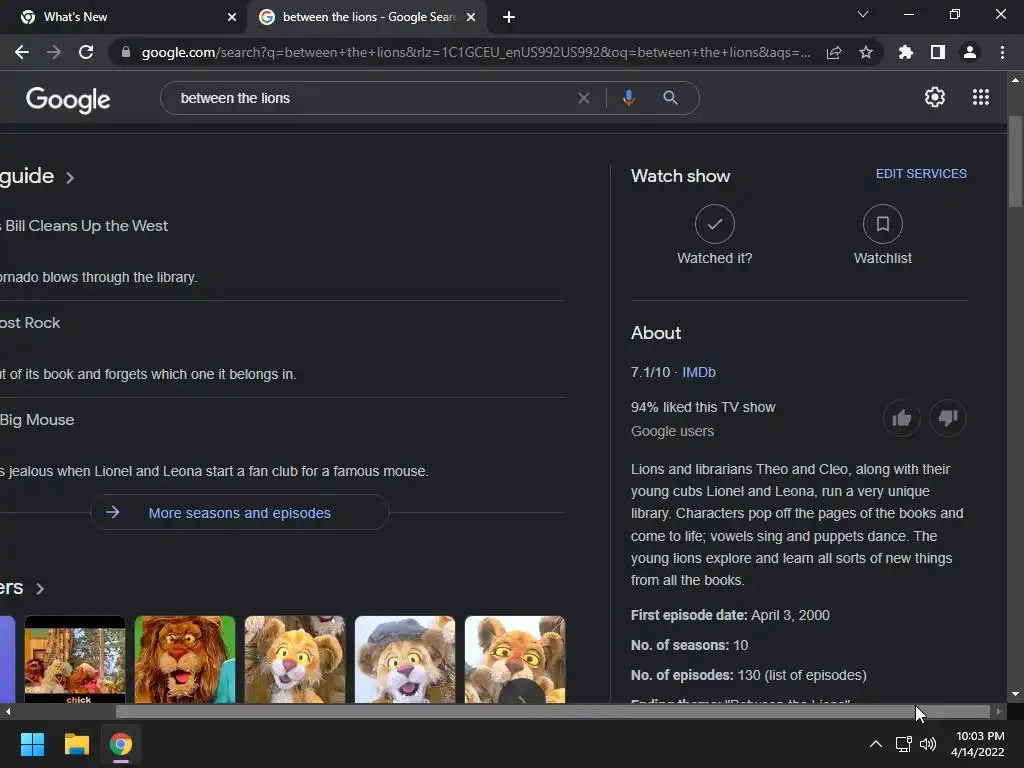Select the cub wearing a cap thumbnail
This screenshot has height=768, width=1024.
click(405, 660)
